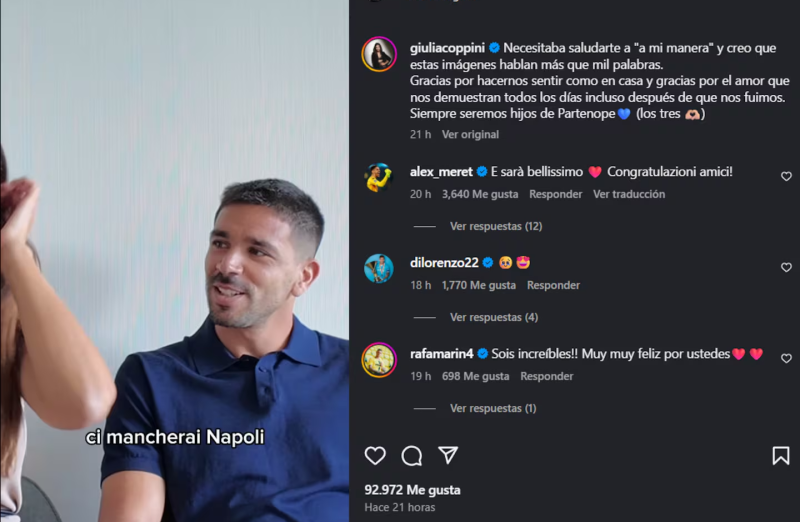The height and width of the screenshot is (522, 800).
Task: Like rafamarin4's comment
Action: (x=786, y=358)
